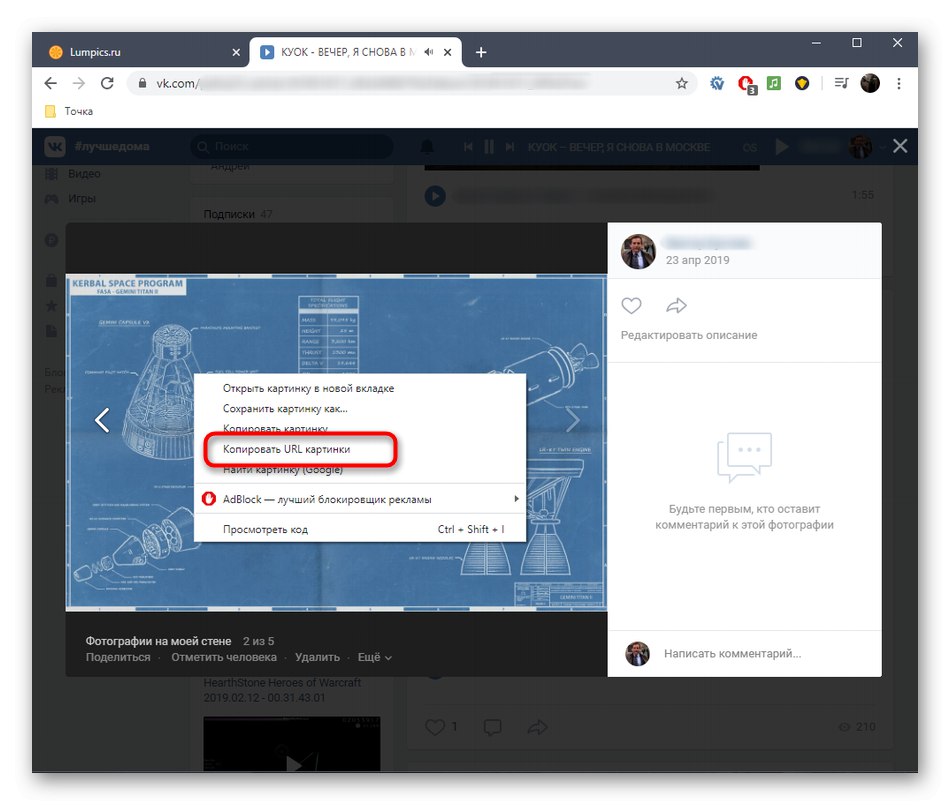The width and height of the screenshot is (950, 805).
Task: Show the previous photo with the left arrow
Action: coord(101,420)
